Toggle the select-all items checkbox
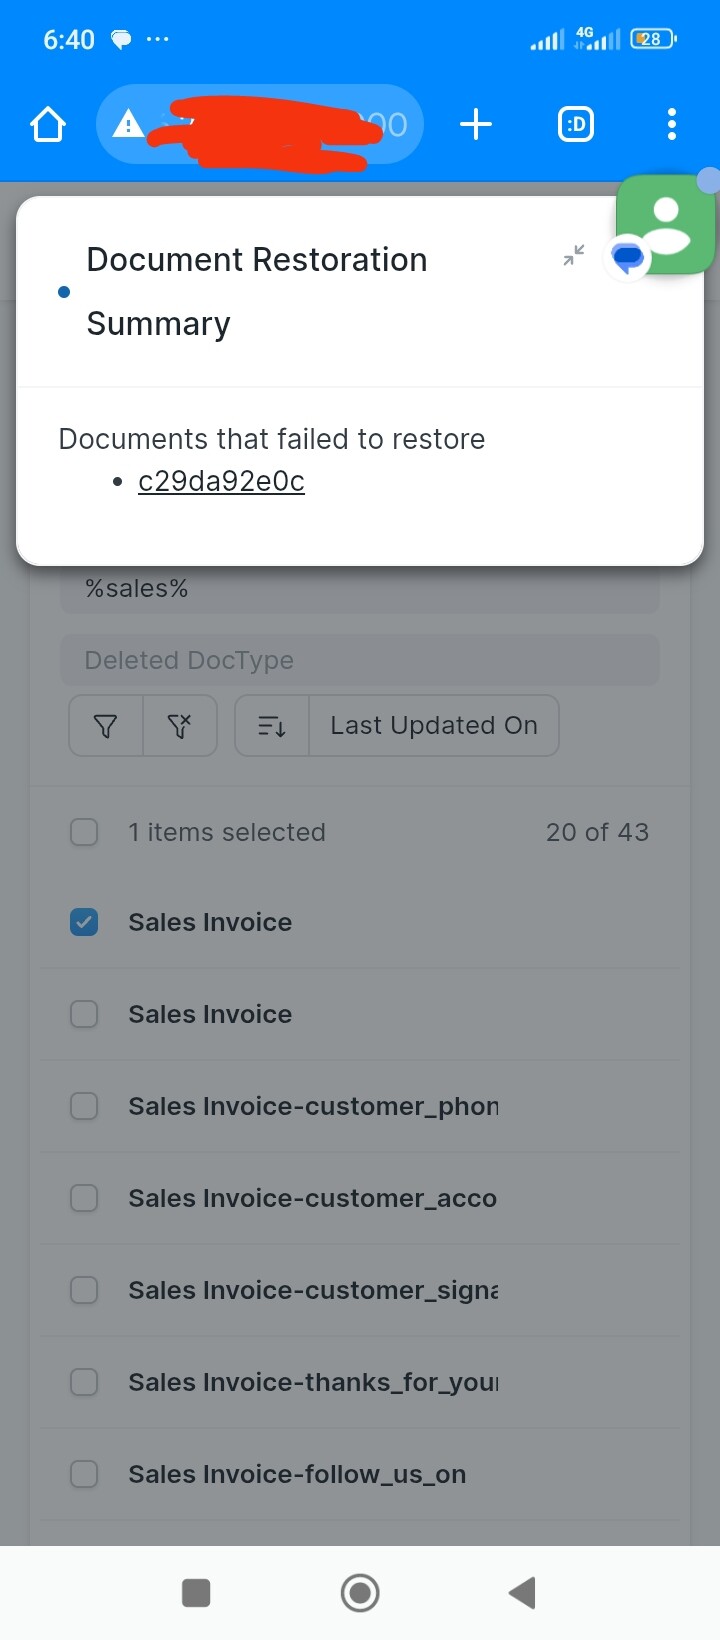This screenshot has height=1640, width=720. 84,832
